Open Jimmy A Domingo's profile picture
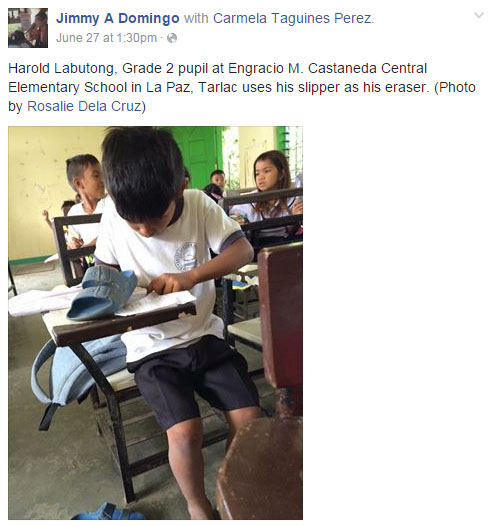Viewport: 493px width, 527px height. coord(28,28)
